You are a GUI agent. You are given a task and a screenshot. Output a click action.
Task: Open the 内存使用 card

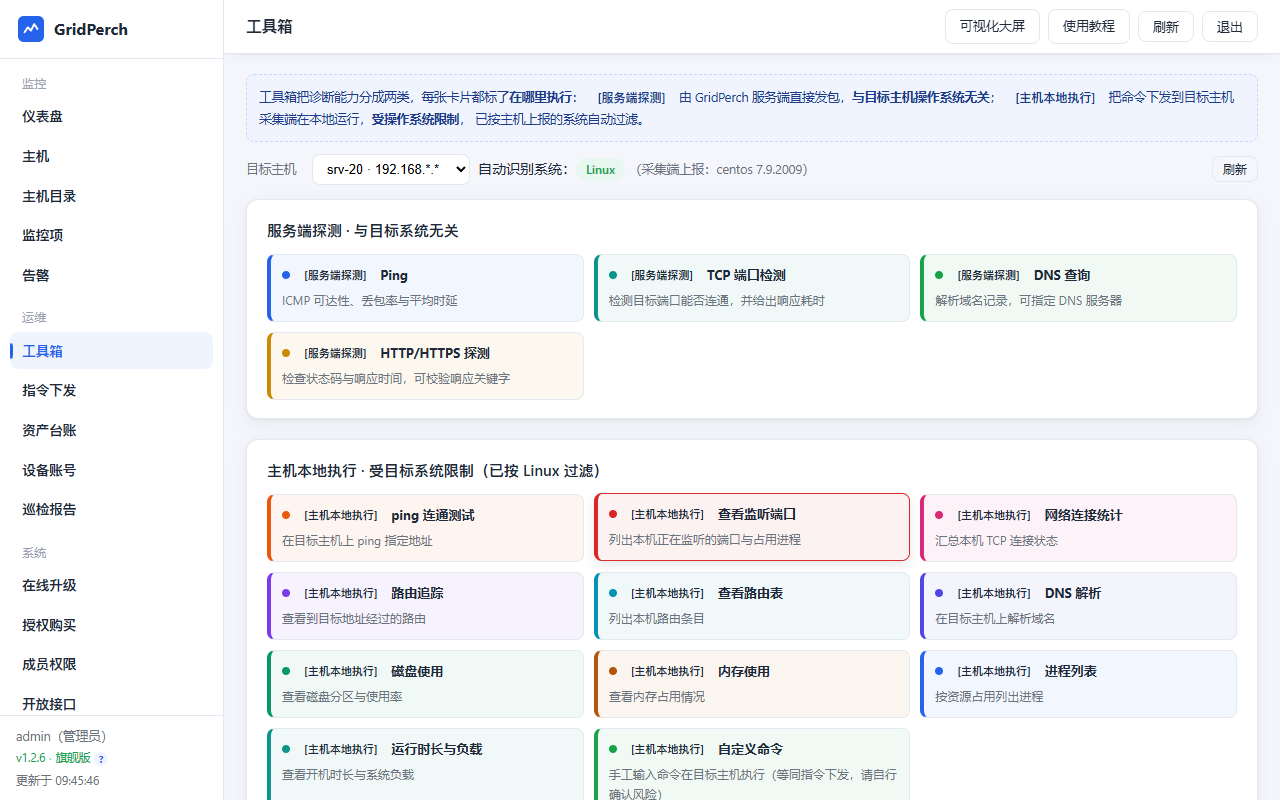[x=752, y=684]
